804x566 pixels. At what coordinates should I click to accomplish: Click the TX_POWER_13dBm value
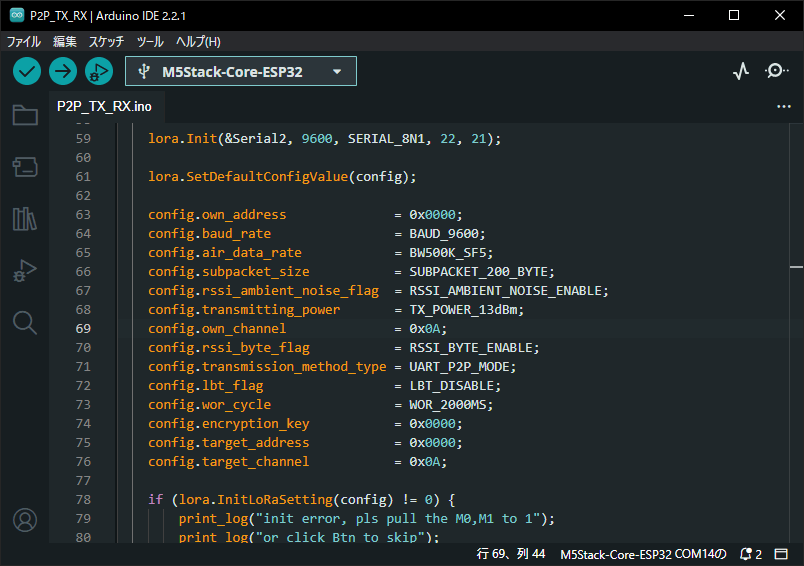[x=463, y=310]
